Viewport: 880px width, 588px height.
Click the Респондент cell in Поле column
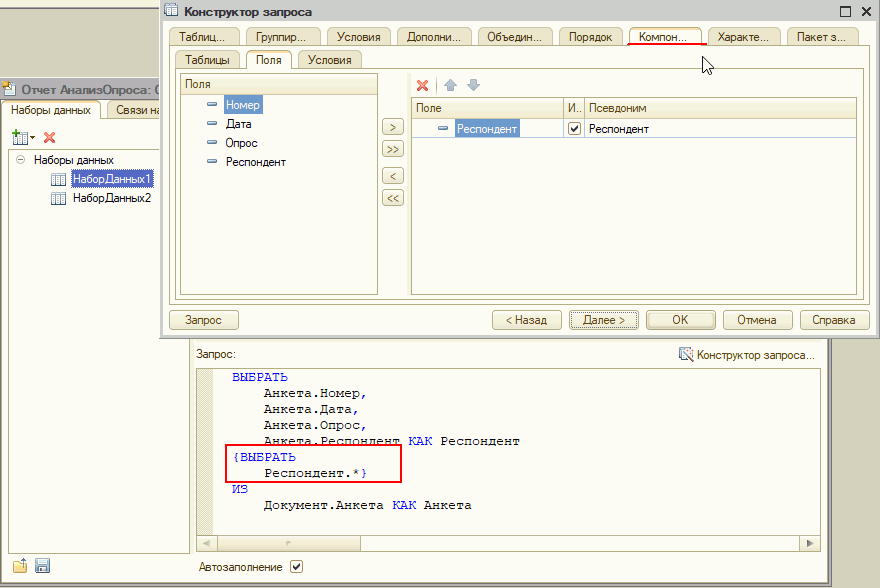click(487, 128)
